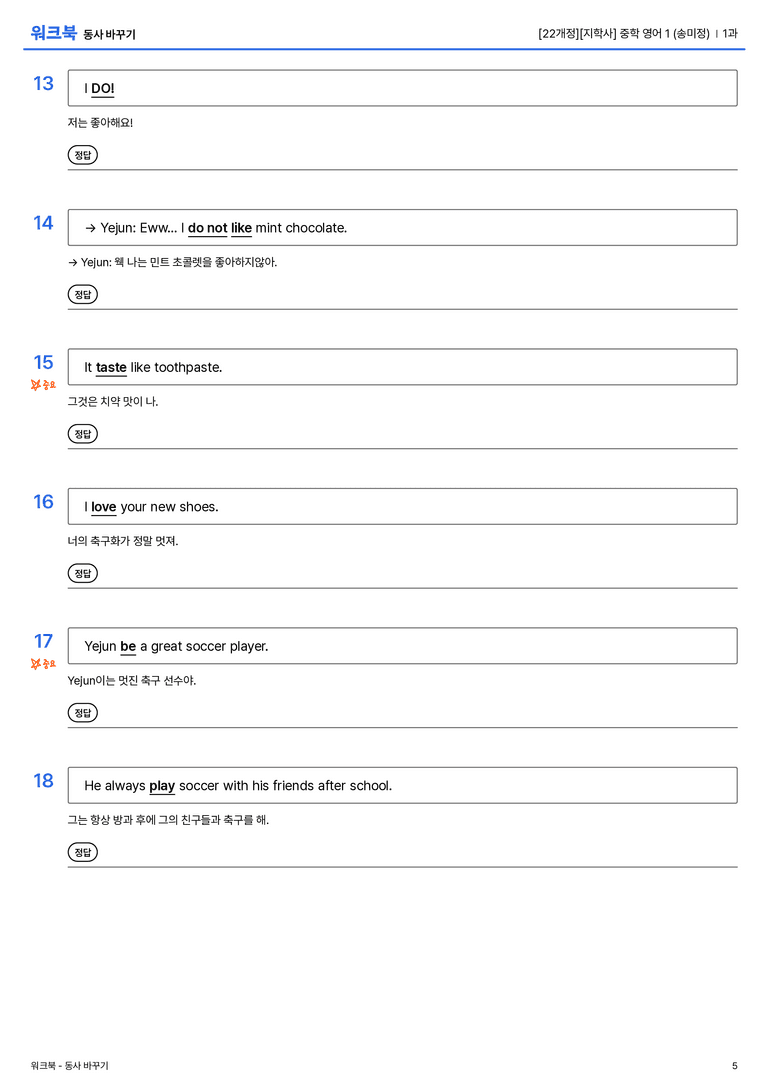Click the 워크북 logo in the header
This screenshot has width=768, height=1087.
point(53,33)
